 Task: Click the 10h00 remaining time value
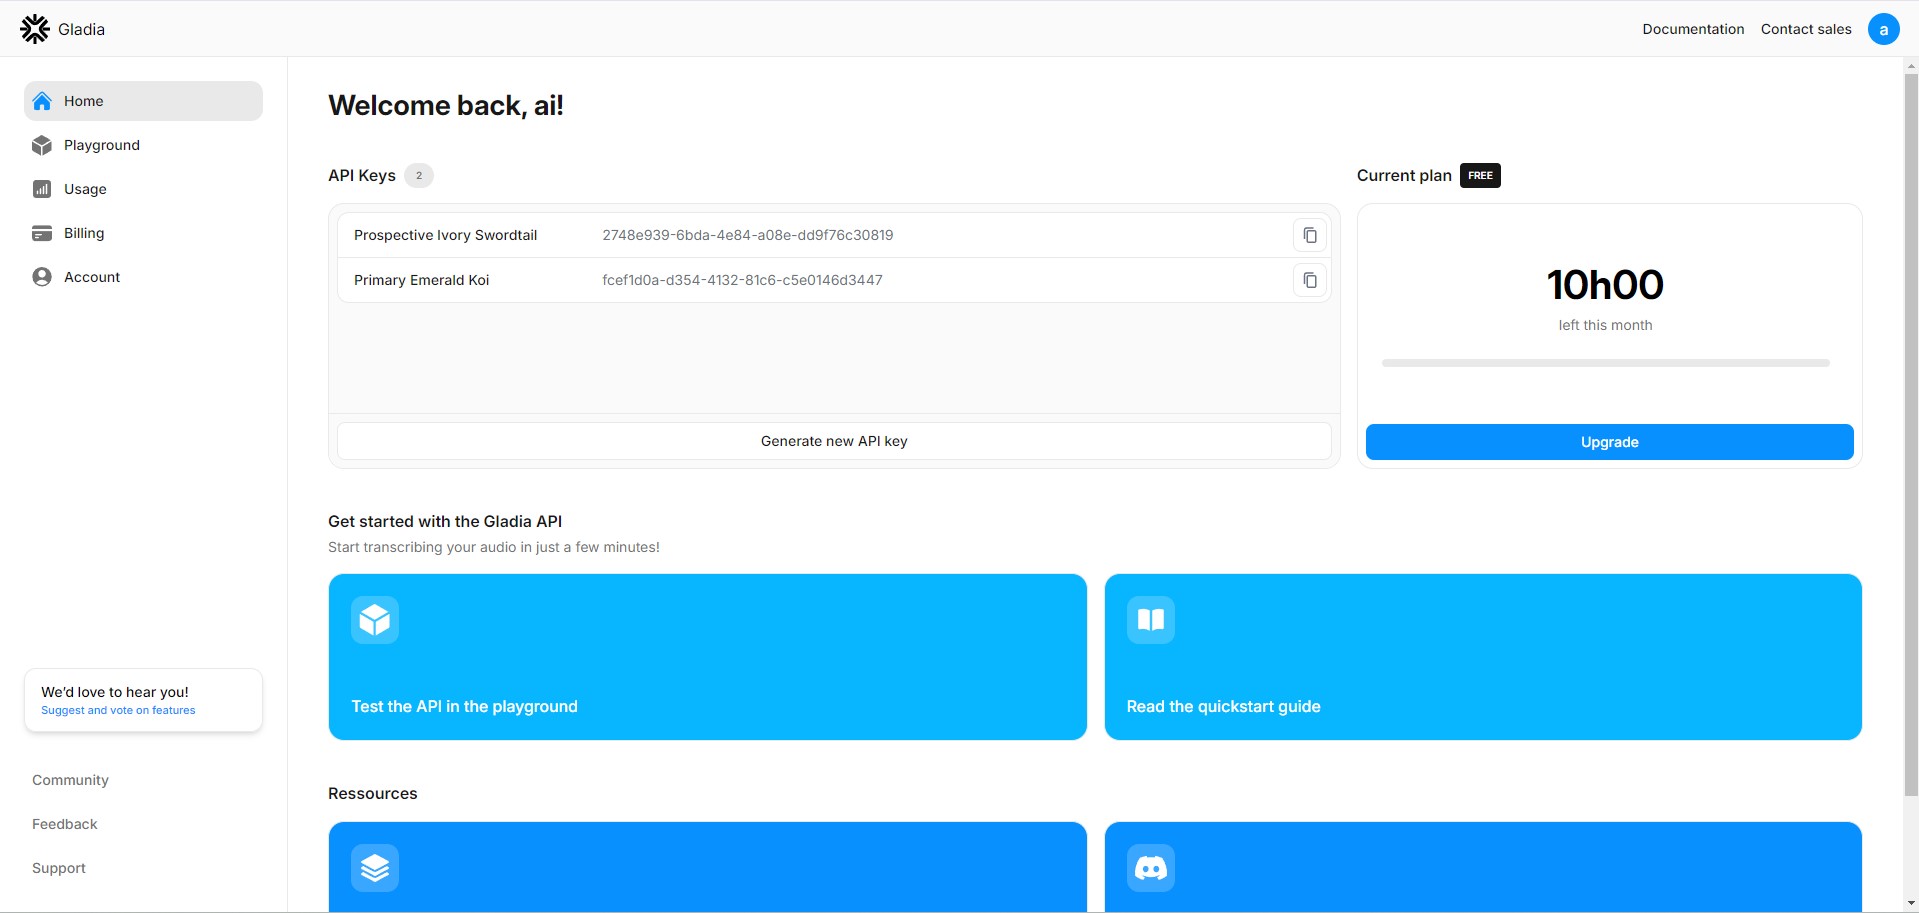pyautogui.click(x=1605, y=285)
